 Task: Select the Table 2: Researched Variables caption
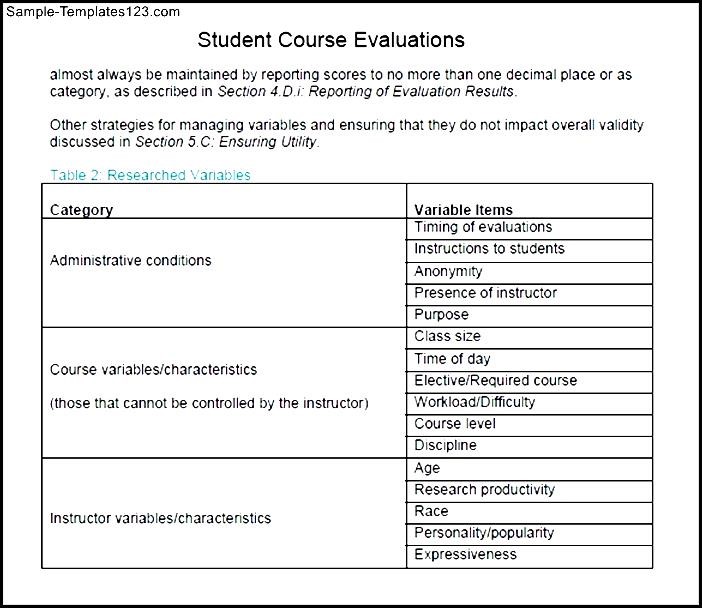(150, 175)
